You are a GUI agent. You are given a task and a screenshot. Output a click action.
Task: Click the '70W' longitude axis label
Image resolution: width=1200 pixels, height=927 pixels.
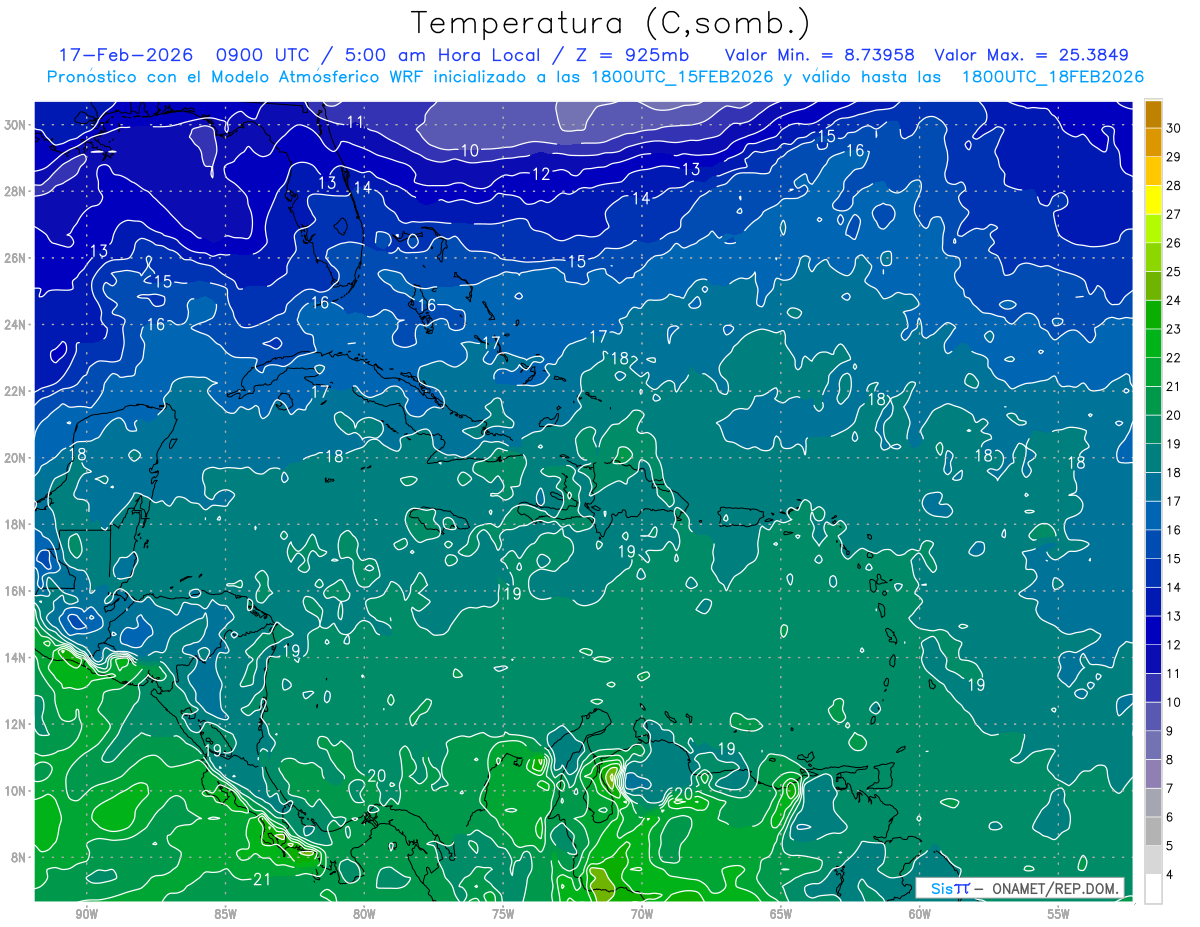coord(642,914)
